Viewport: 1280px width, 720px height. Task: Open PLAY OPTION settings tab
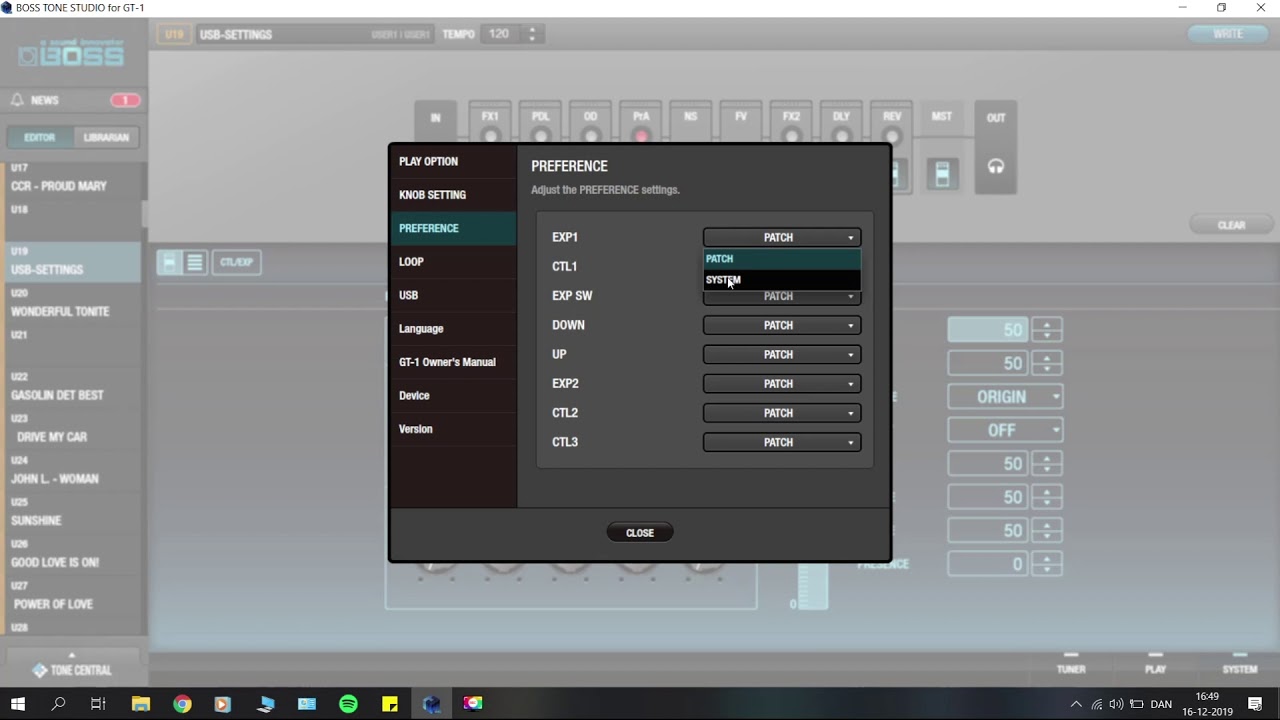[x=453, y=161]
